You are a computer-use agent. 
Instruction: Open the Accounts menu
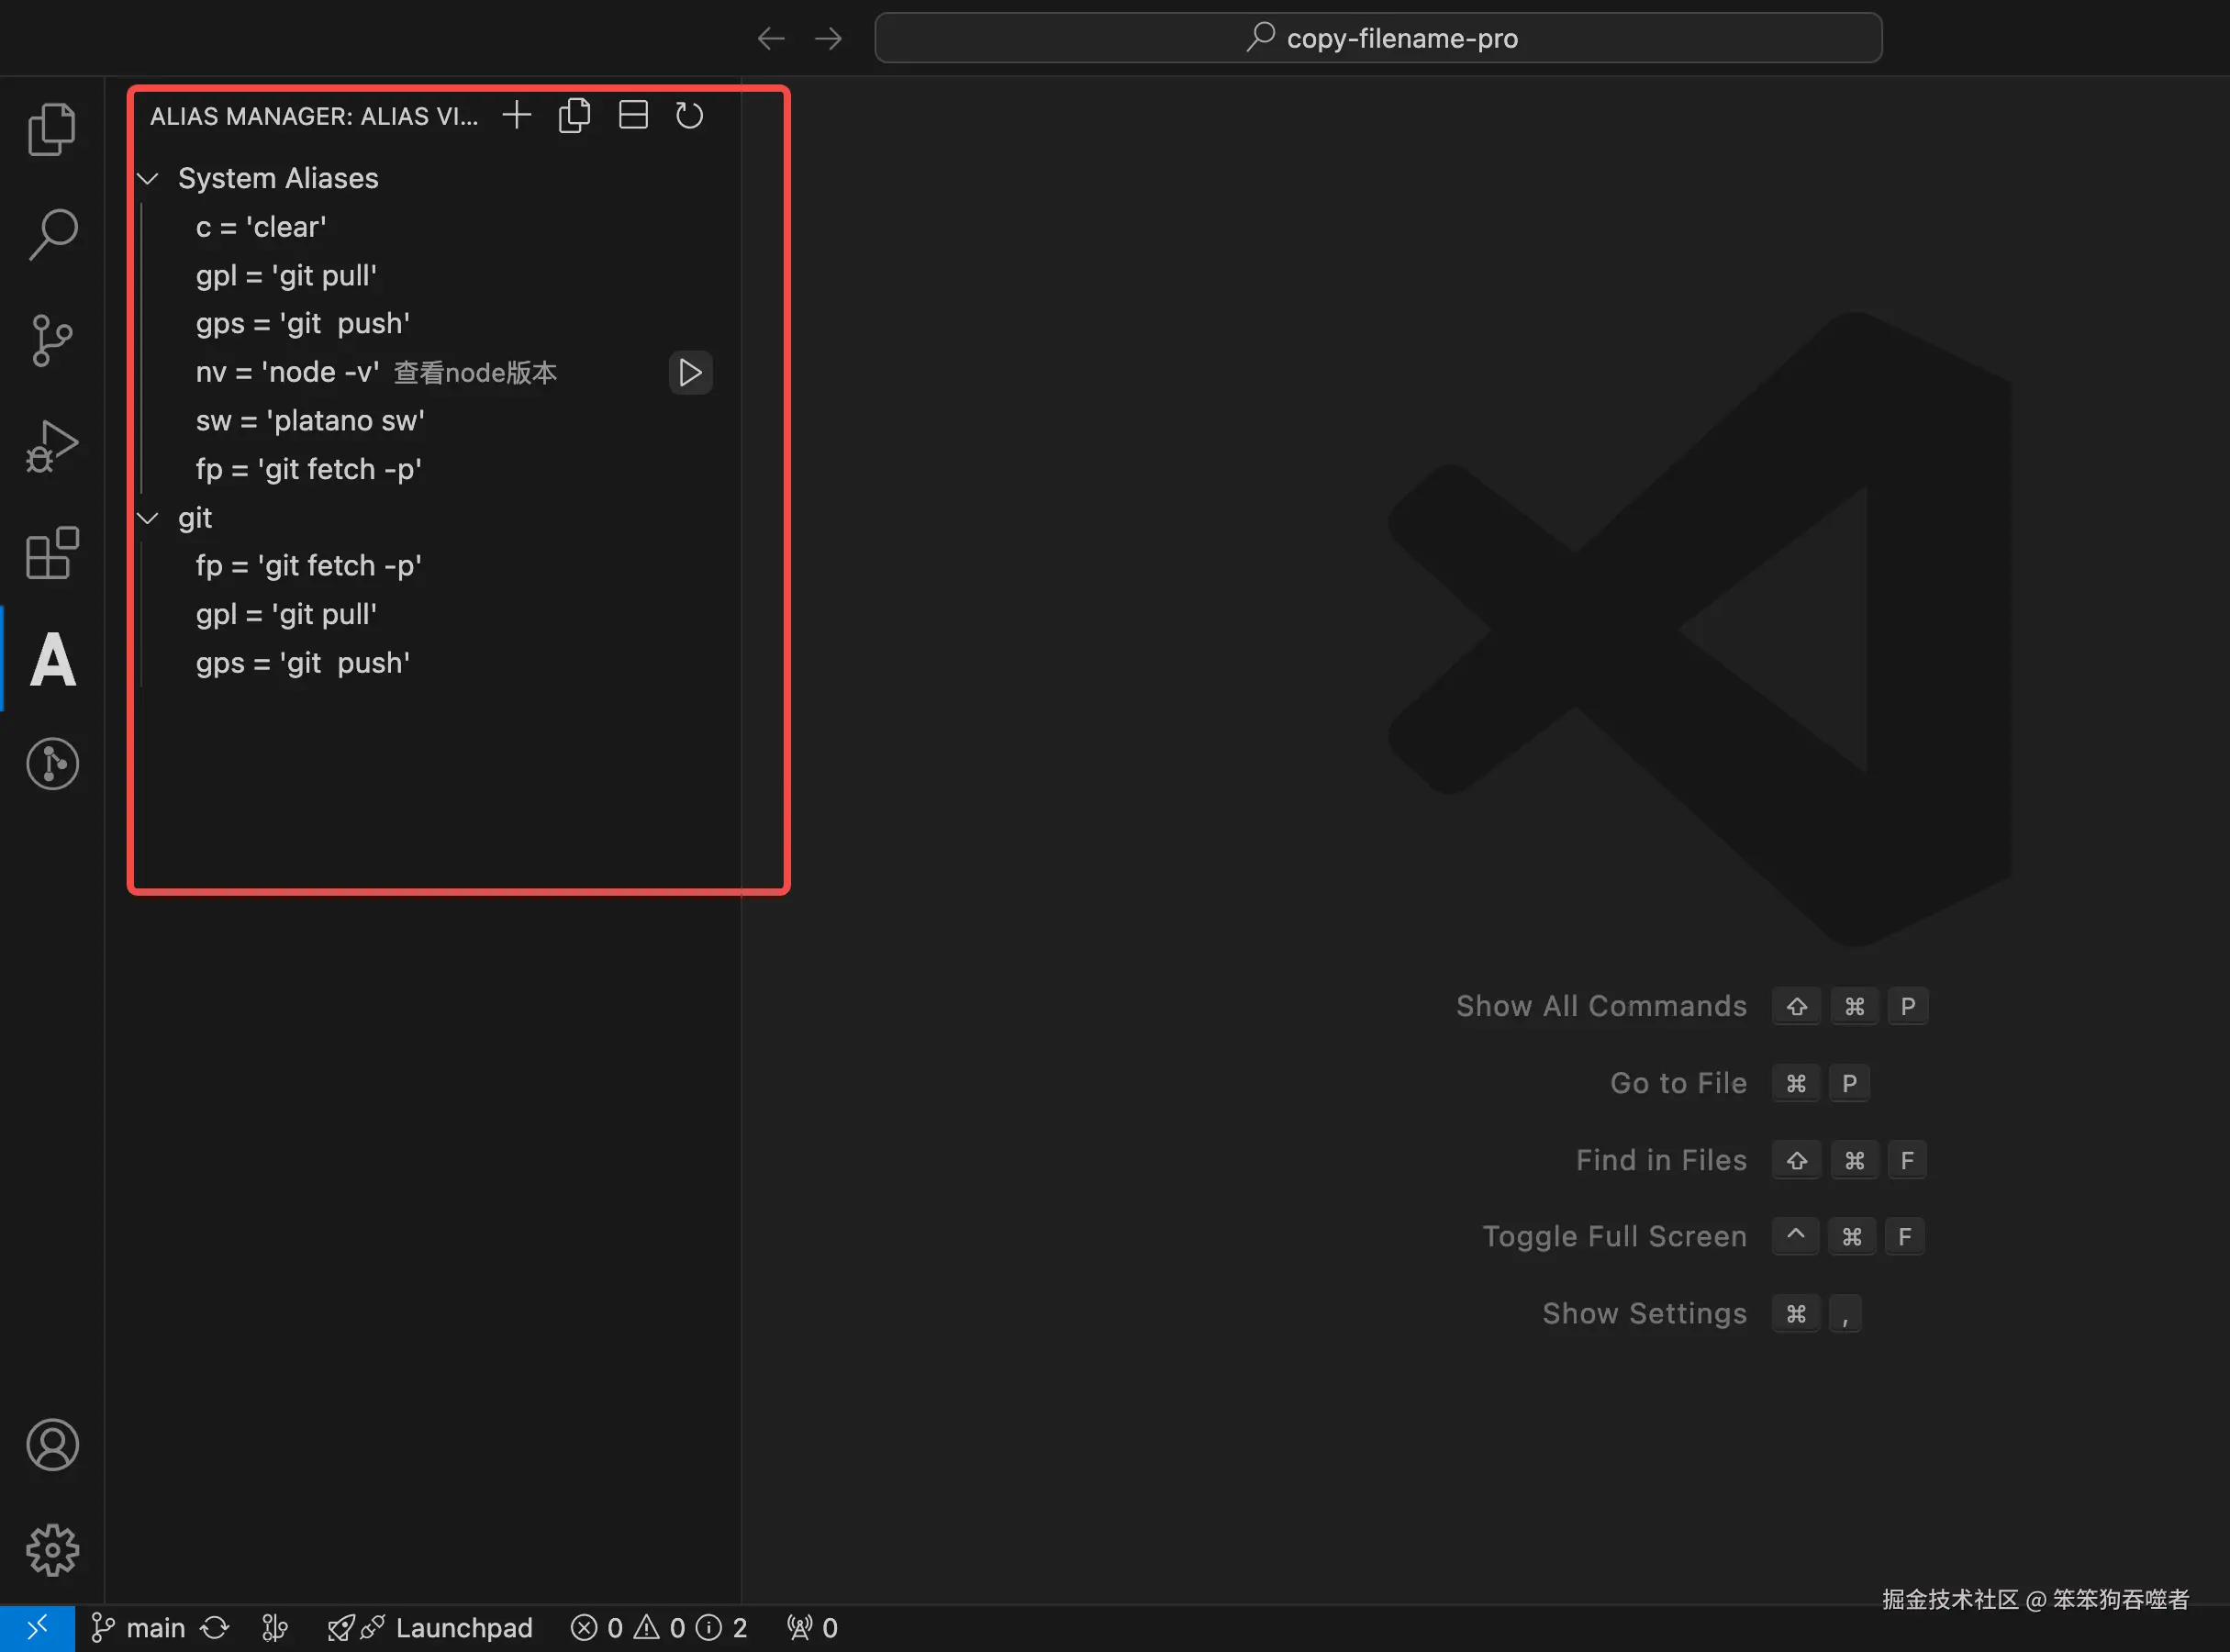click(x=52, y=1445)
